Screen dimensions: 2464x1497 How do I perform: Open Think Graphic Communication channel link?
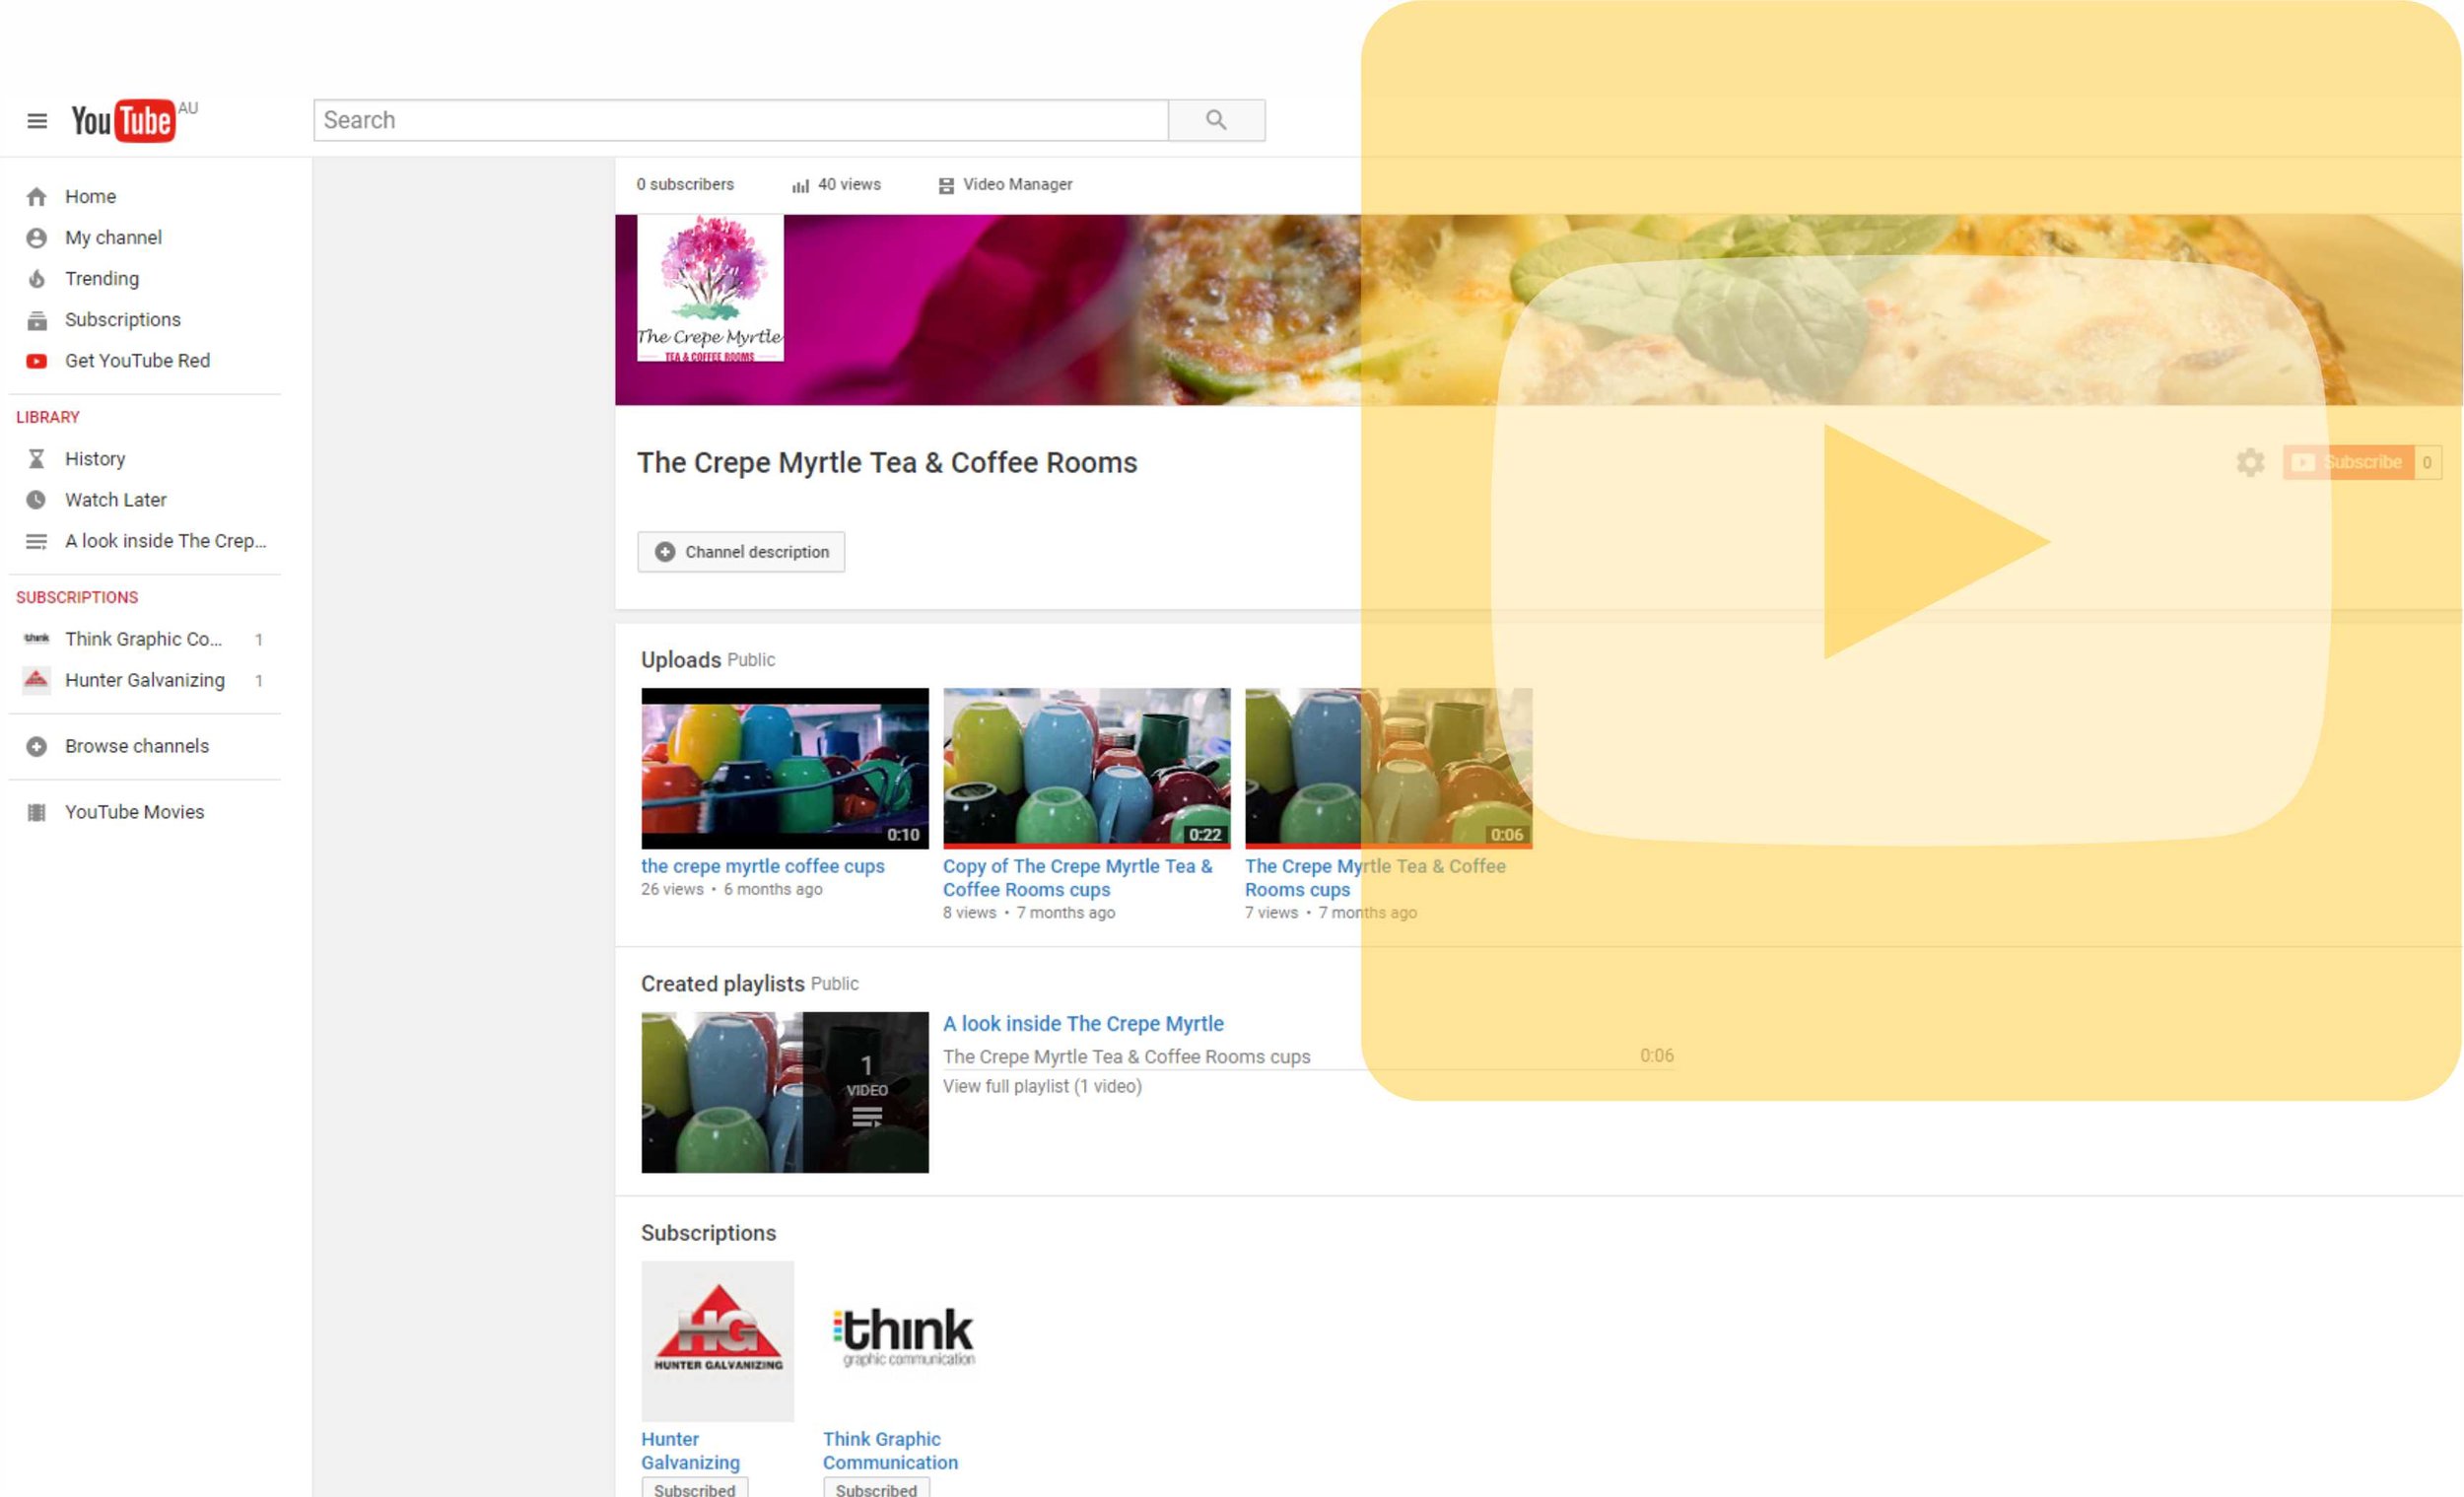pyautogui.click(x=890, y=1451)
